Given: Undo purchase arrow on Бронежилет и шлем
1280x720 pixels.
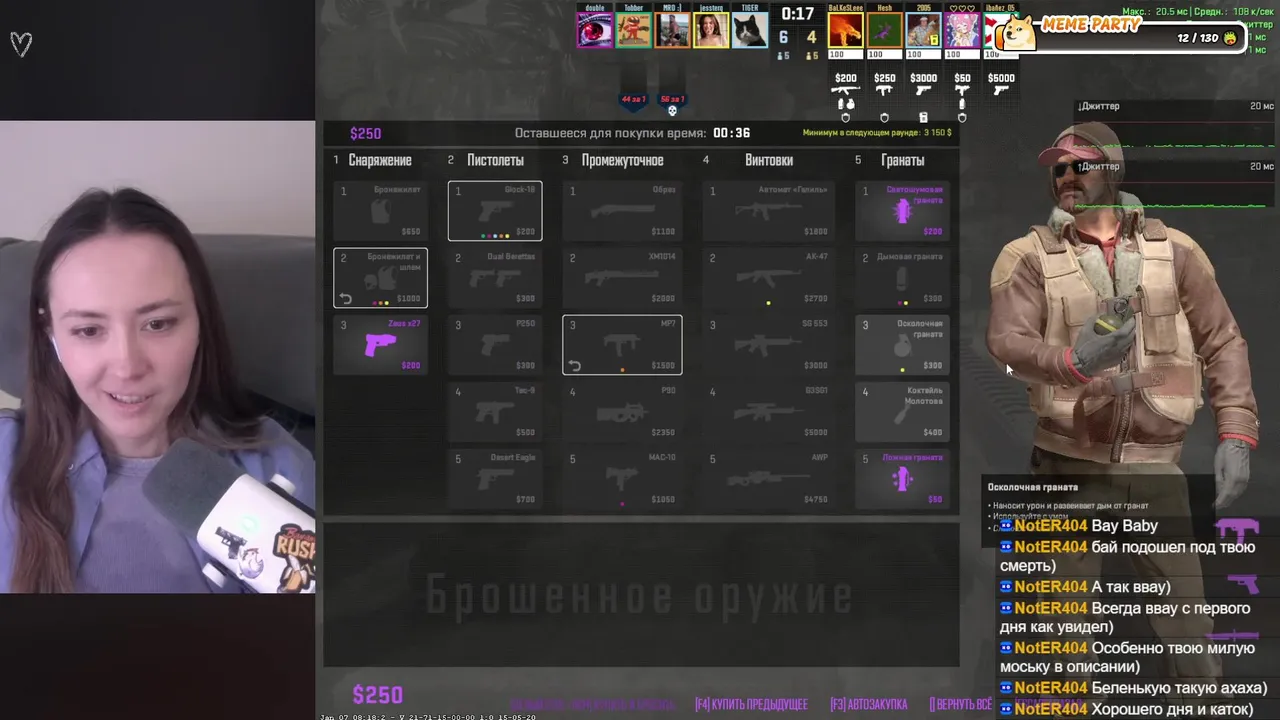Looking at the screenshot, I should (x=346, y=298).
